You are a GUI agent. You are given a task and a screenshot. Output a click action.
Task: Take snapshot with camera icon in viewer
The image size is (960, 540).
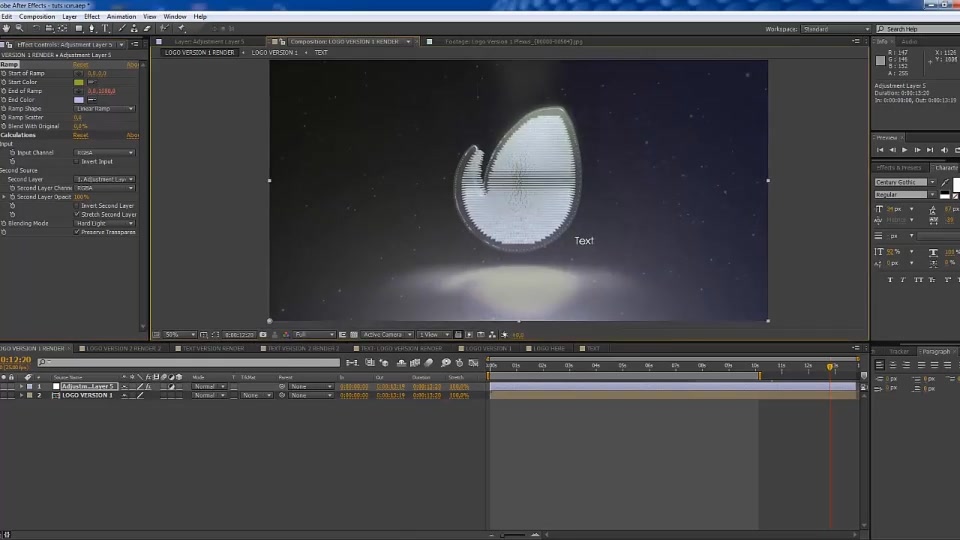tap(263, 335)
